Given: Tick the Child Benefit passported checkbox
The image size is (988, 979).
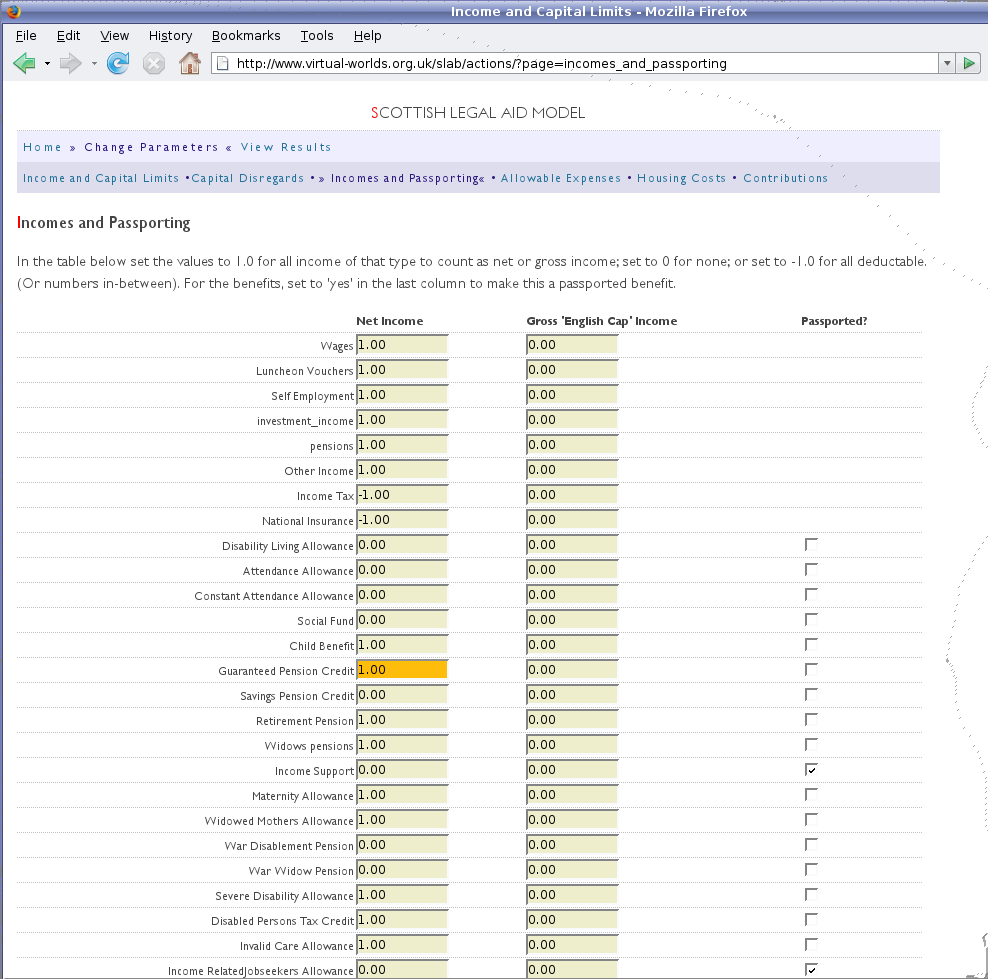Looking at the screenshot, I should [811, 645].
